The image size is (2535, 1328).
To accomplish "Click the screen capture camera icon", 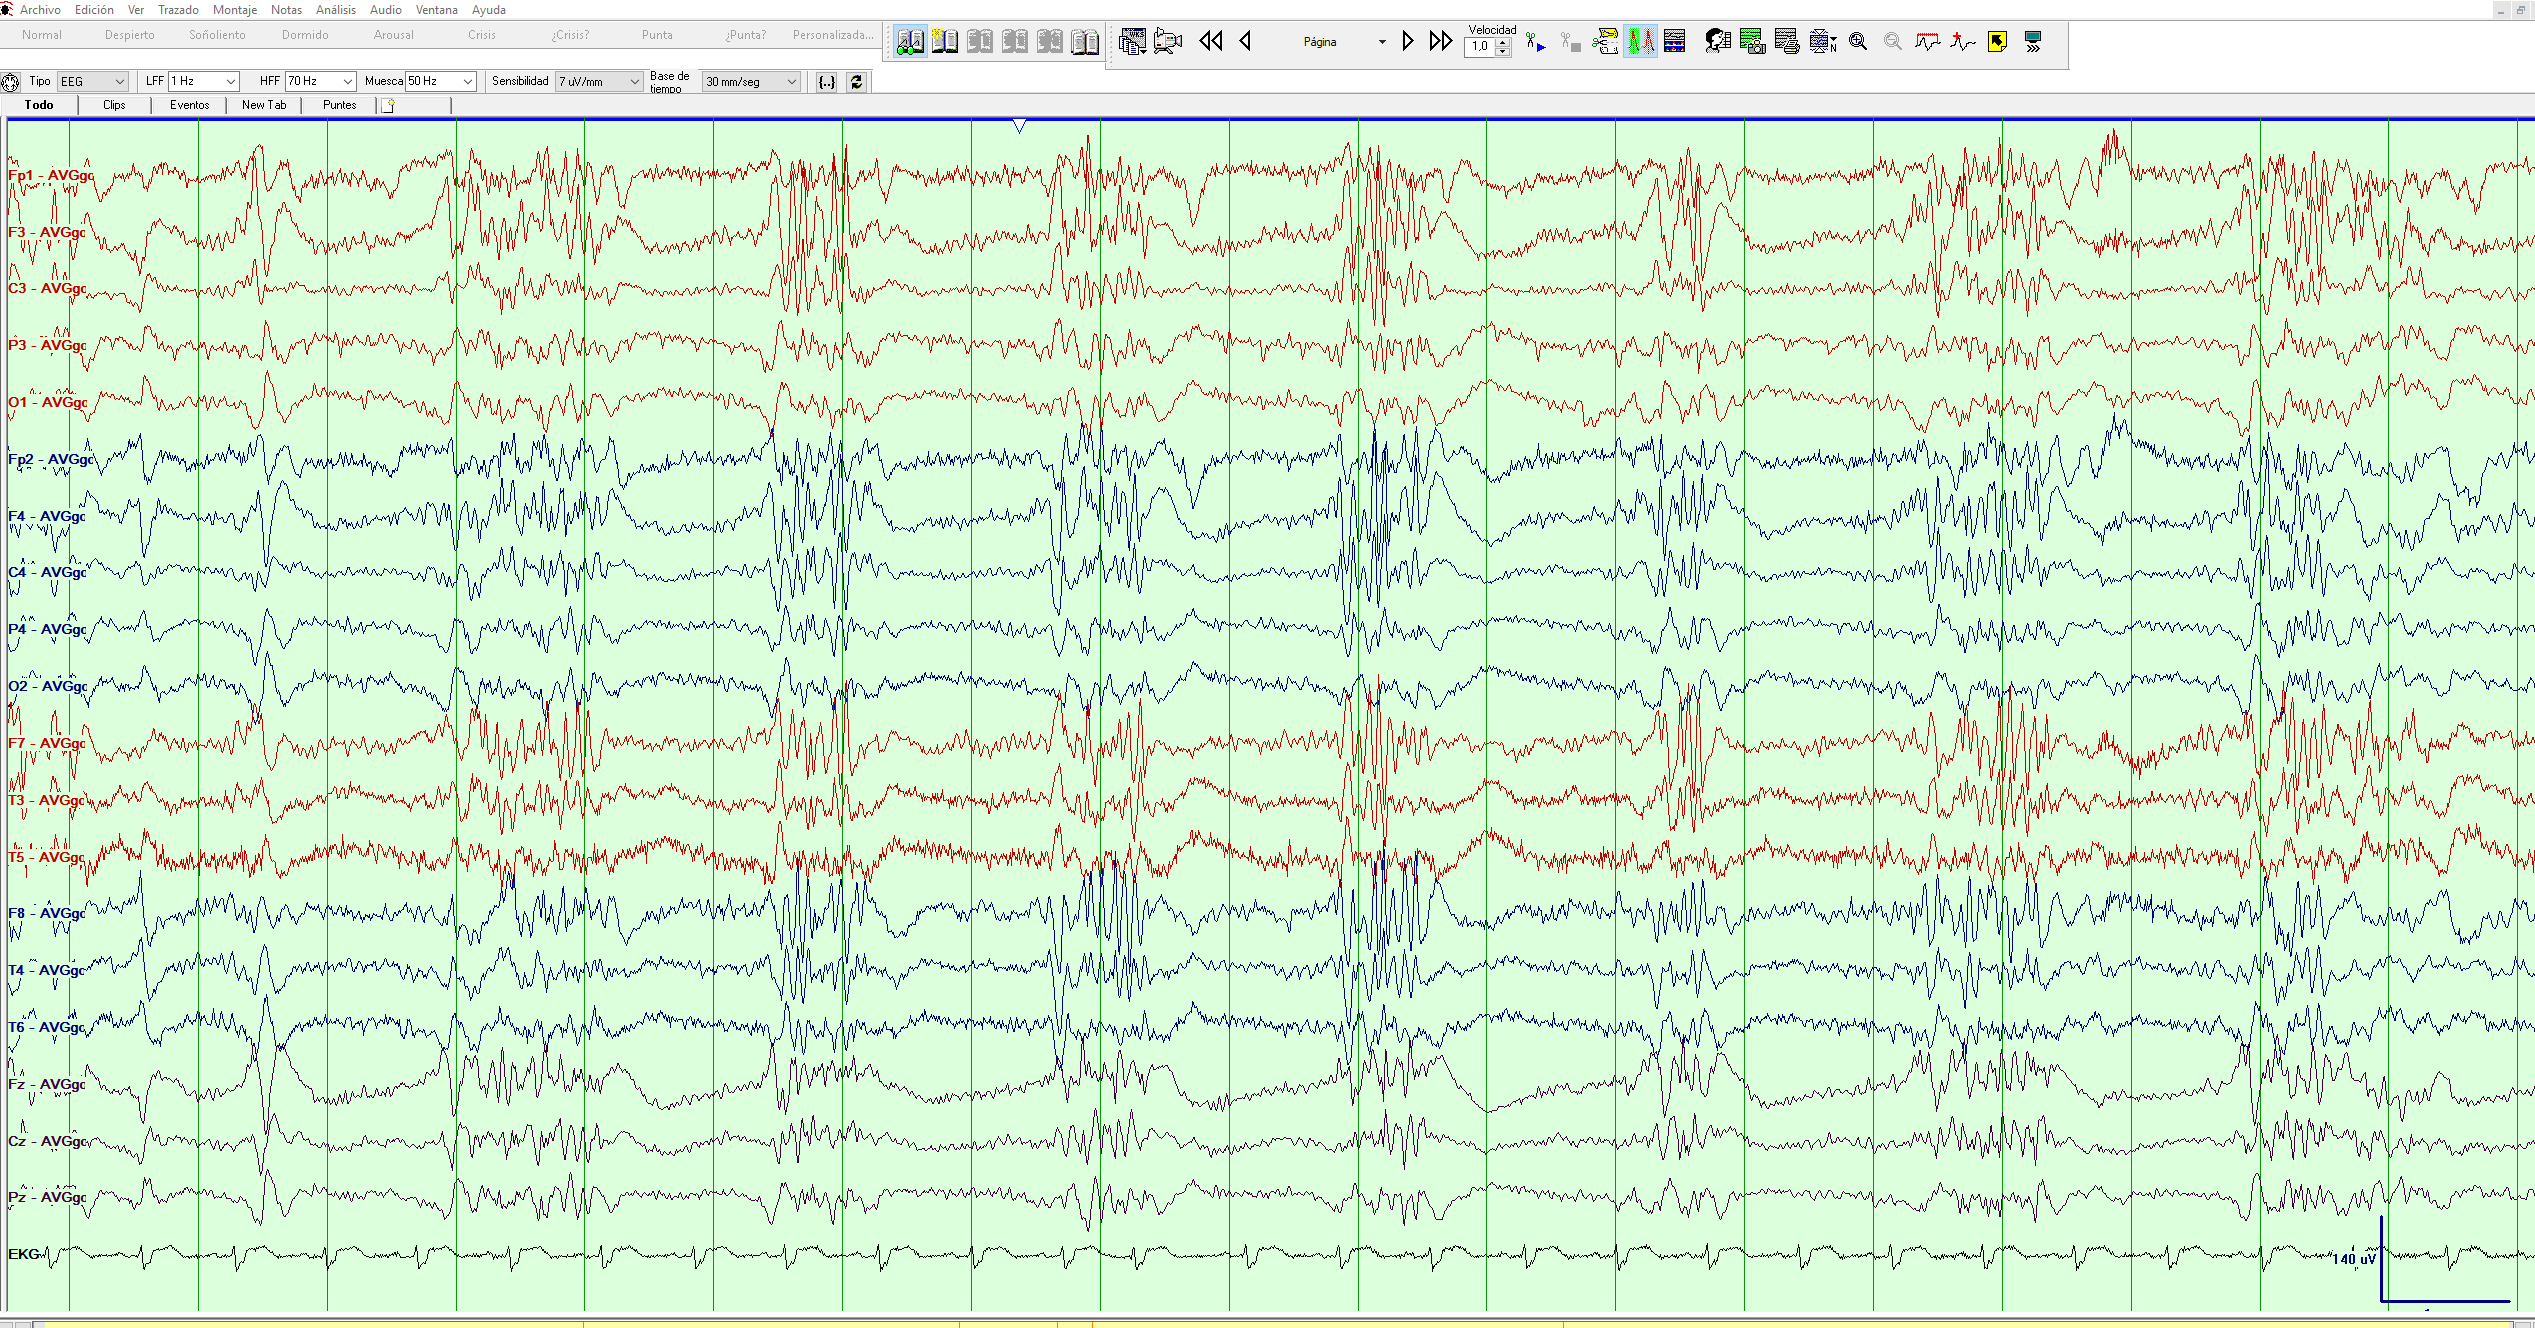I will point(1752,42).
